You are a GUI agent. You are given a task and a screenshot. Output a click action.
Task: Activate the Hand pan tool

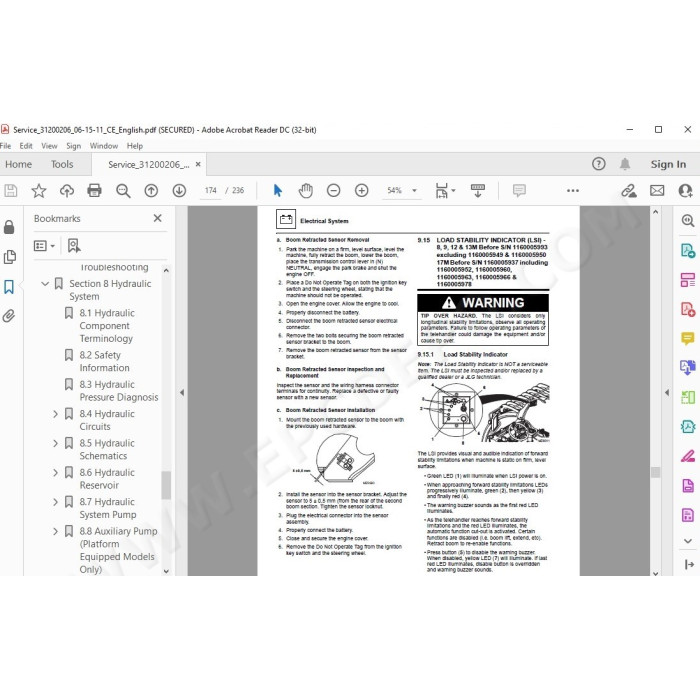tap(306, 191)
